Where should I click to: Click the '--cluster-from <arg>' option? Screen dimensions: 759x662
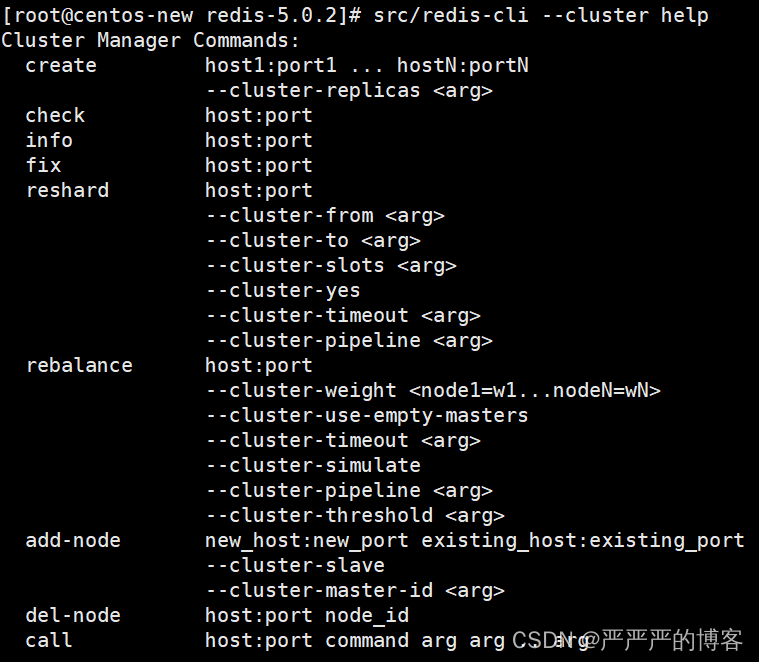pyautogui.click(x=325, y=215)
